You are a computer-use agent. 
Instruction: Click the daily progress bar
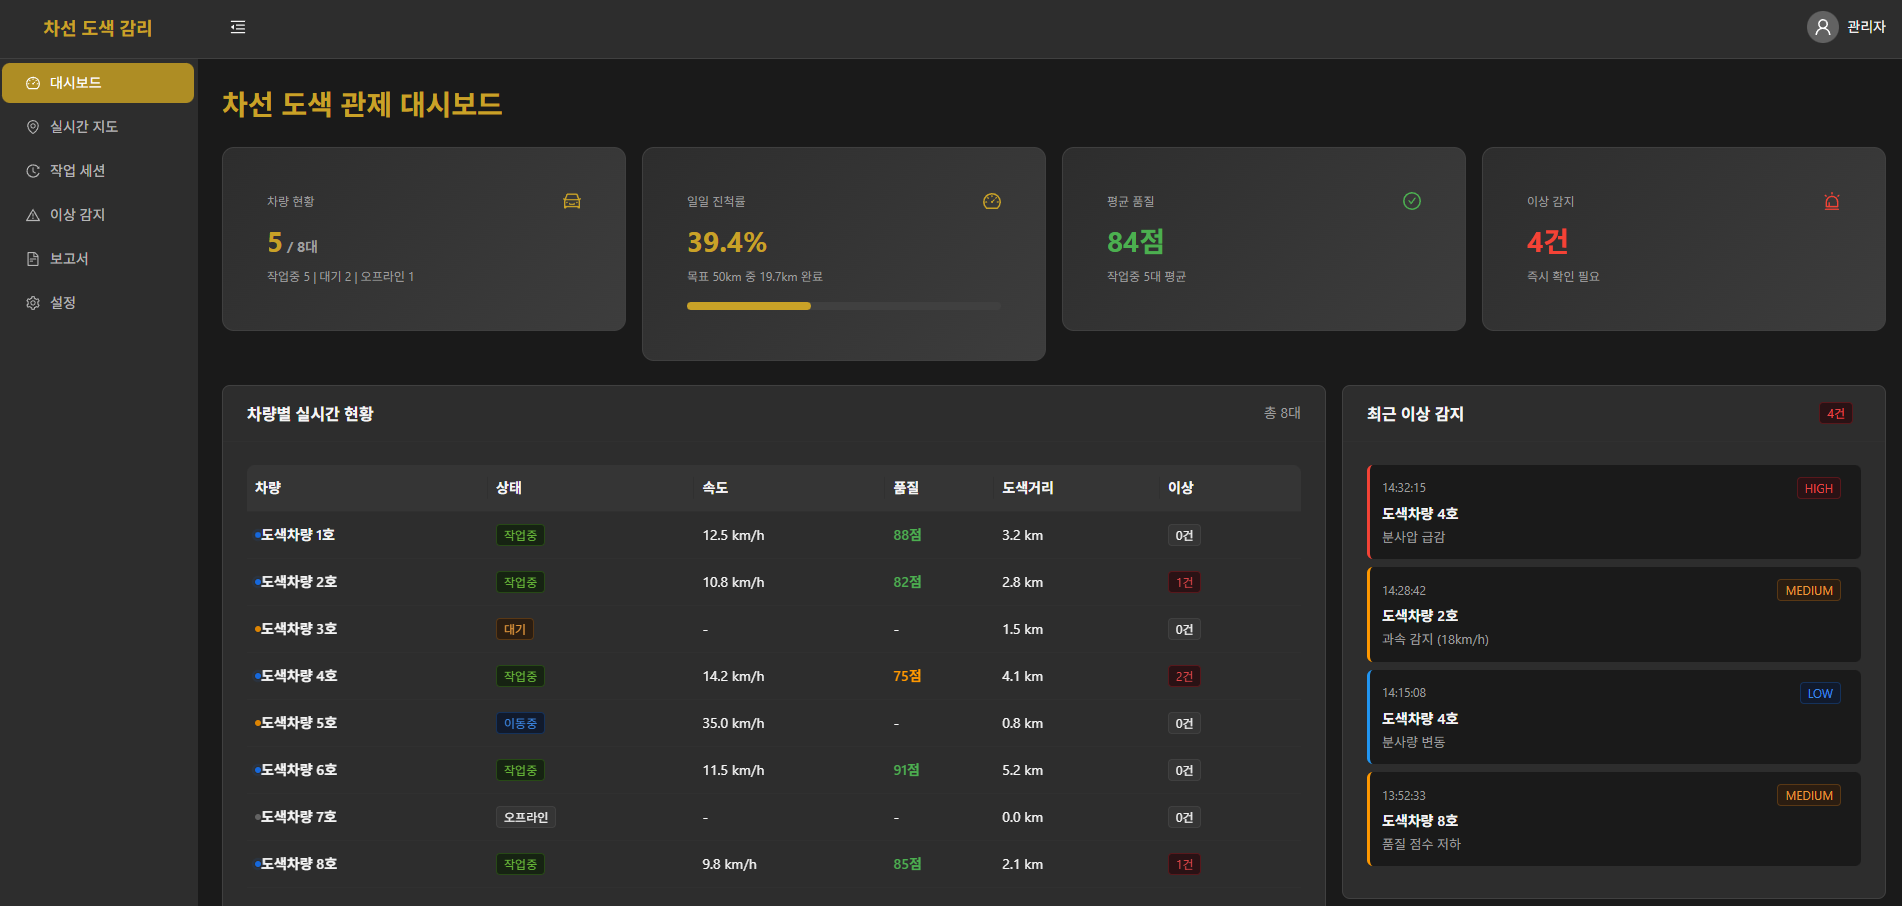click(x=843, y=306)
